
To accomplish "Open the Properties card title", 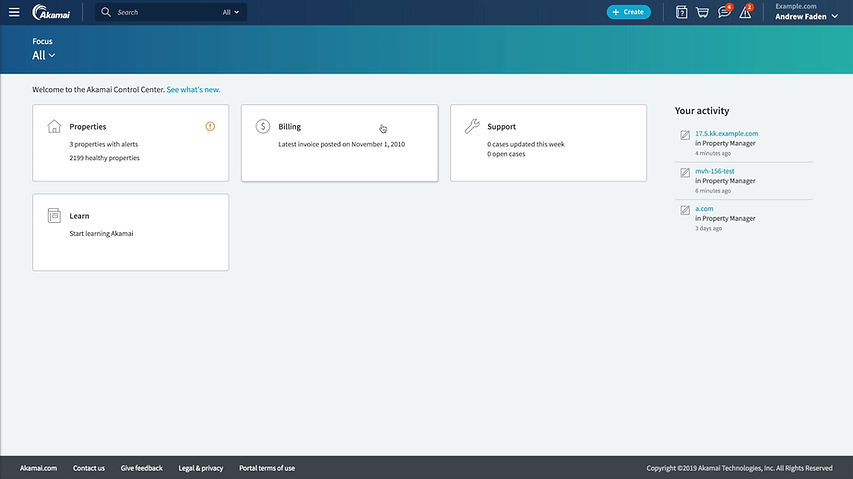I will (x=88, y=127).
